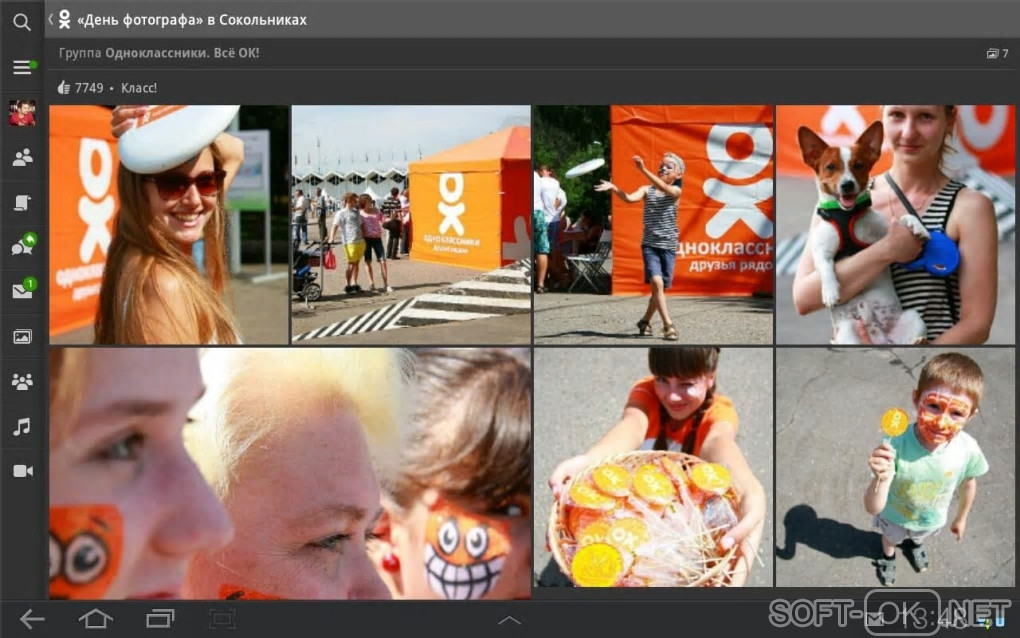Tap the thumbs-up like icon
Screen dimensions: 1020x638
pyautogui.click(x=64, y=88)
